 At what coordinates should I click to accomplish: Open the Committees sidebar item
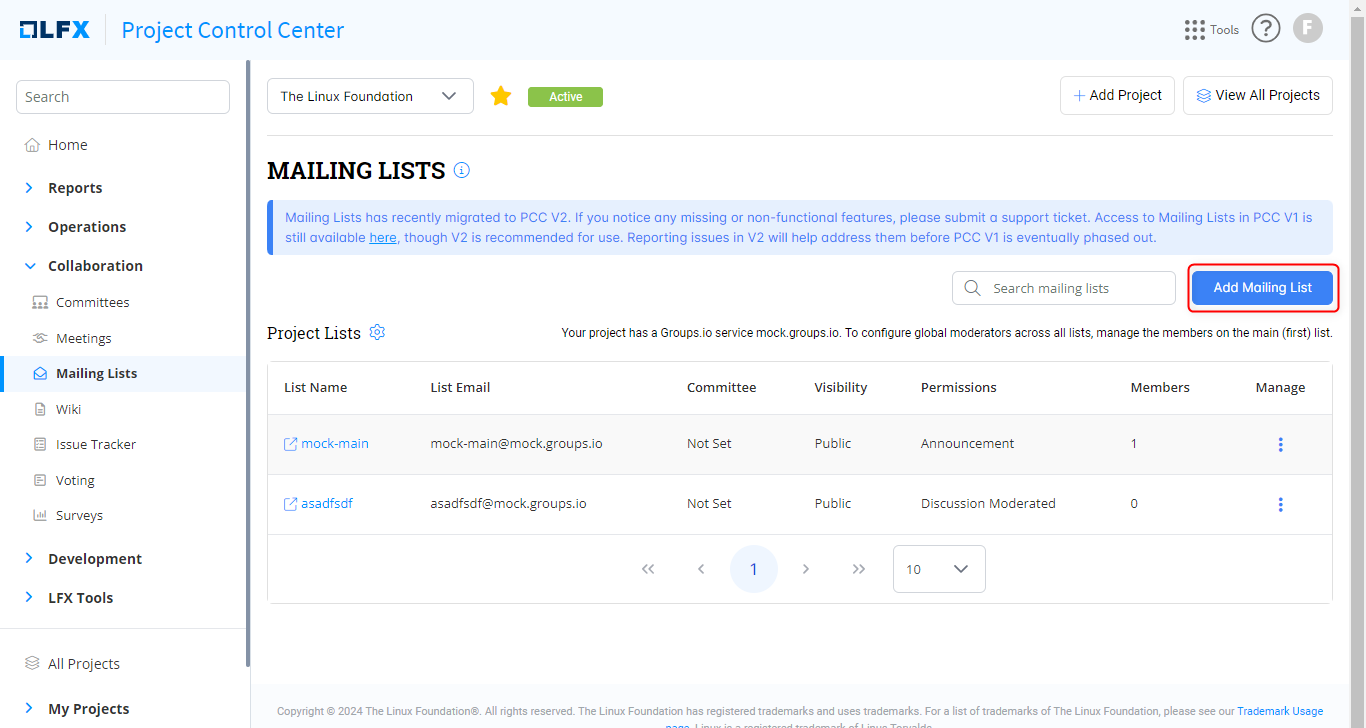(92, 302)
